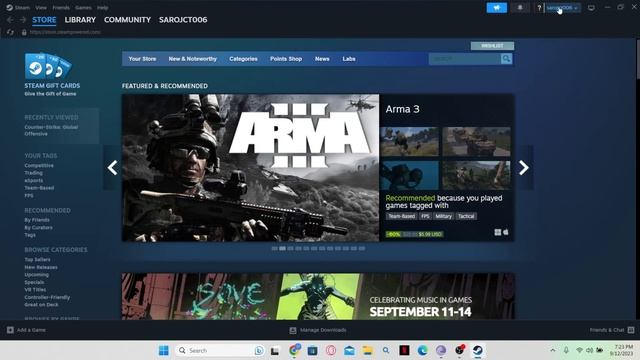The height and width of the screenshot is (360, 640).
Task: Open File Explorer from the taskbar
Action: coord(368,350)
